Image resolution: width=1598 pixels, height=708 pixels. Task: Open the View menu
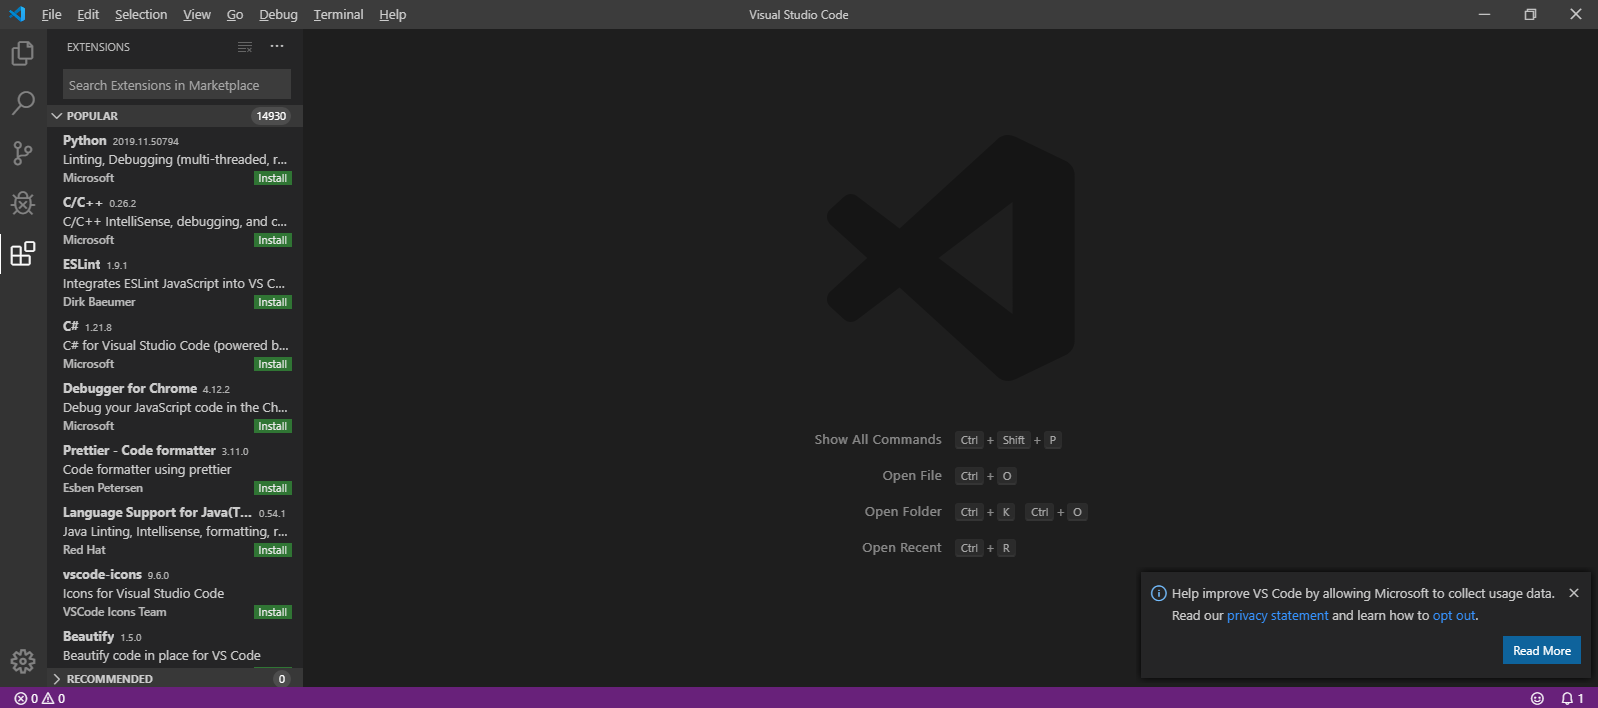pos(197,14)
